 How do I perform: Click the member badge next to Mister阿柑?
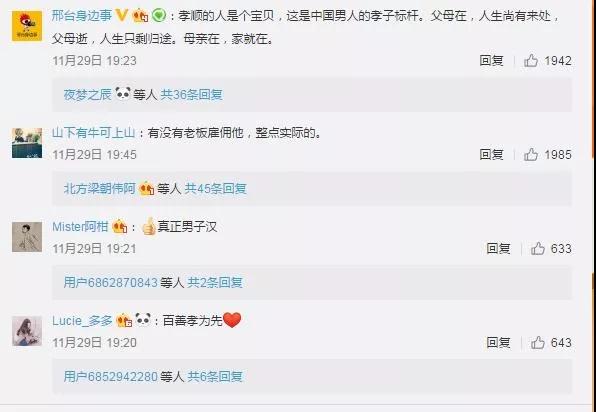point(119,226)
